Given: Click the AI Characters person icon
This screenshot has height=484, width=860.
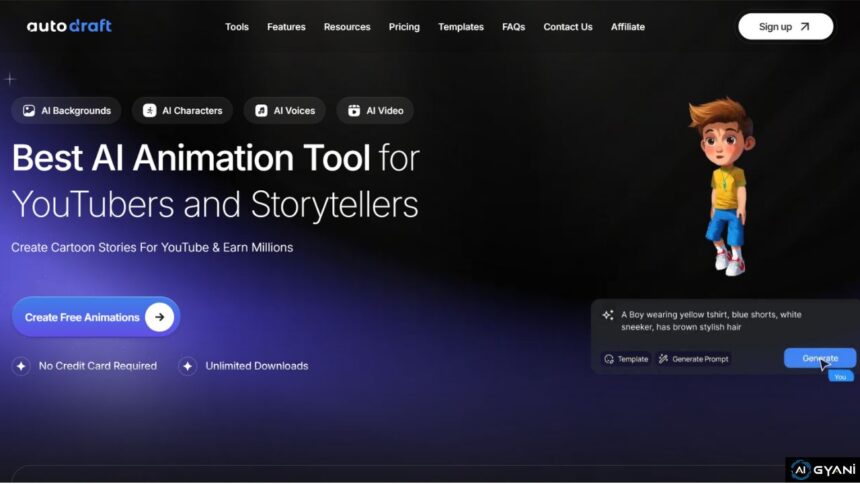Looking at the screenshot, I should coord(149,111).
